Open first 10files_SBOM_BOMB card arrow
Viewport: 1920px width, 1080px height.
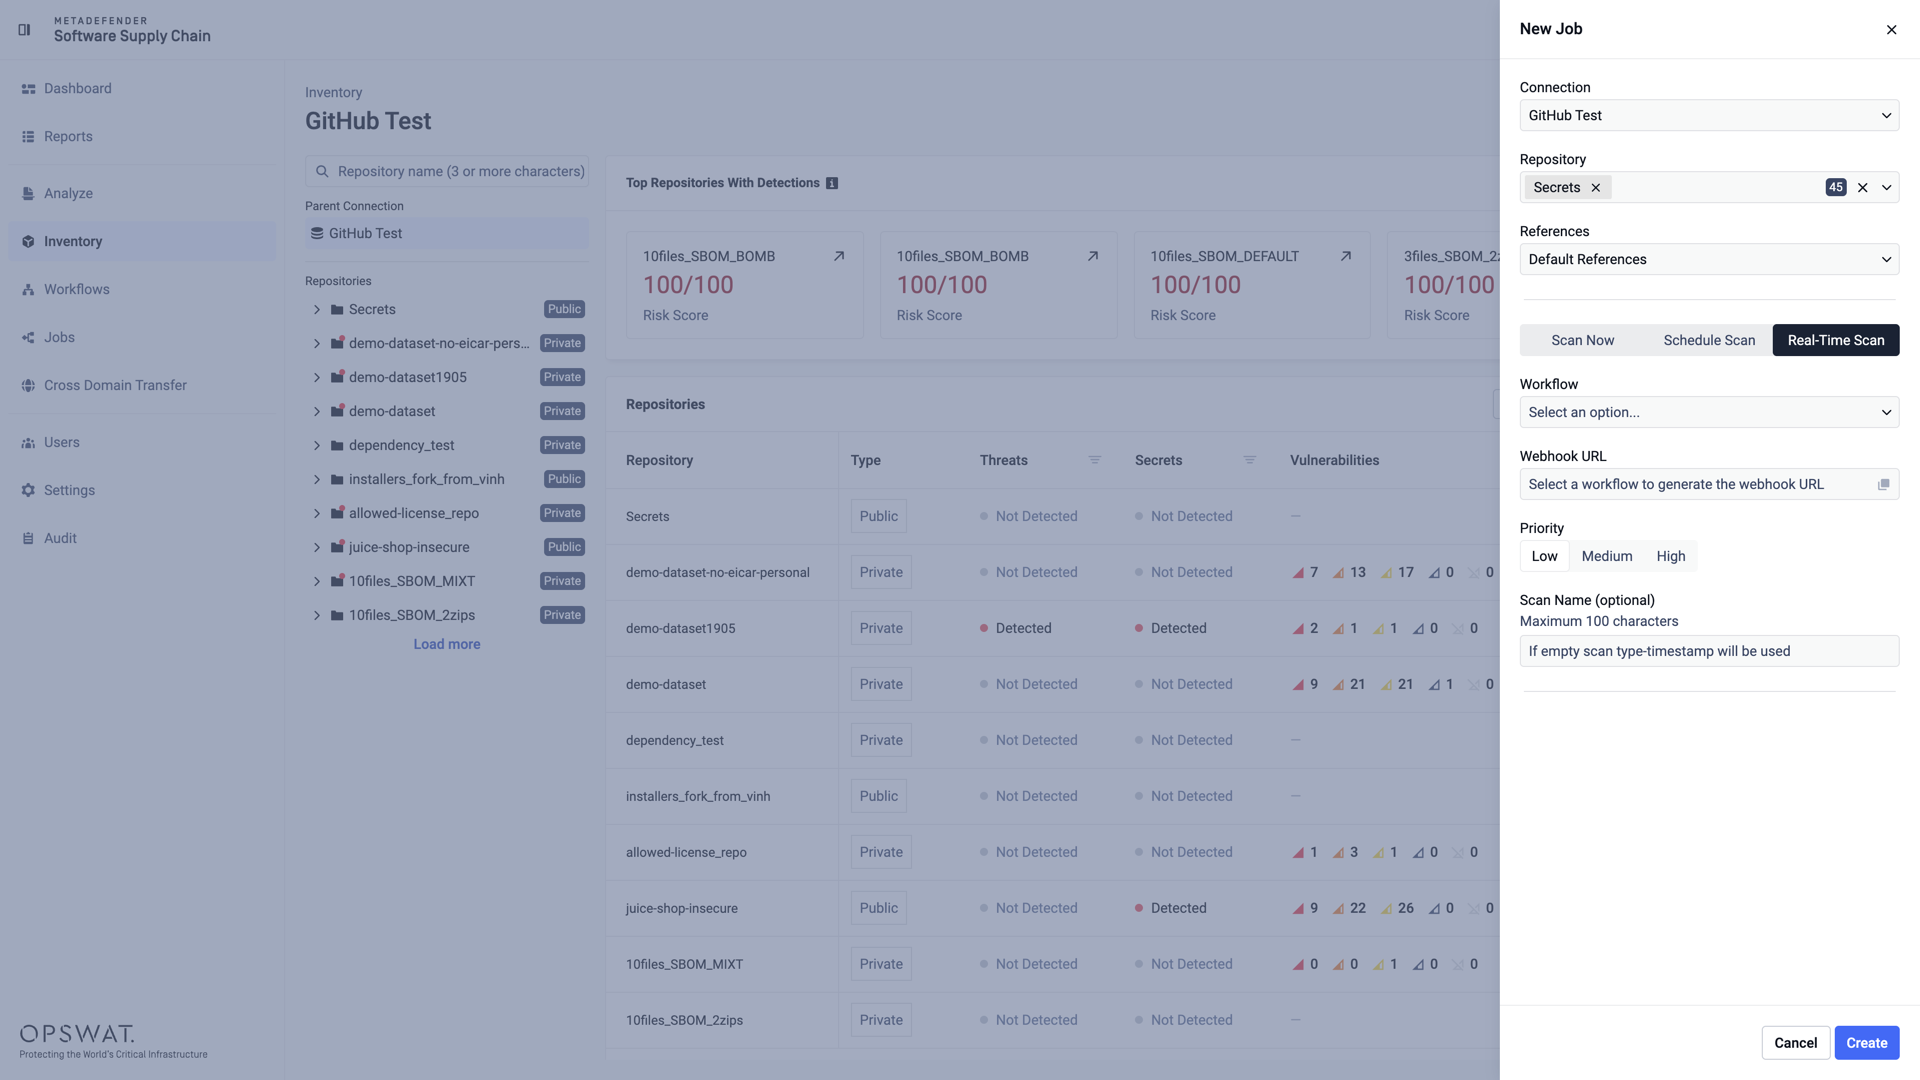(x=839, y=256)
